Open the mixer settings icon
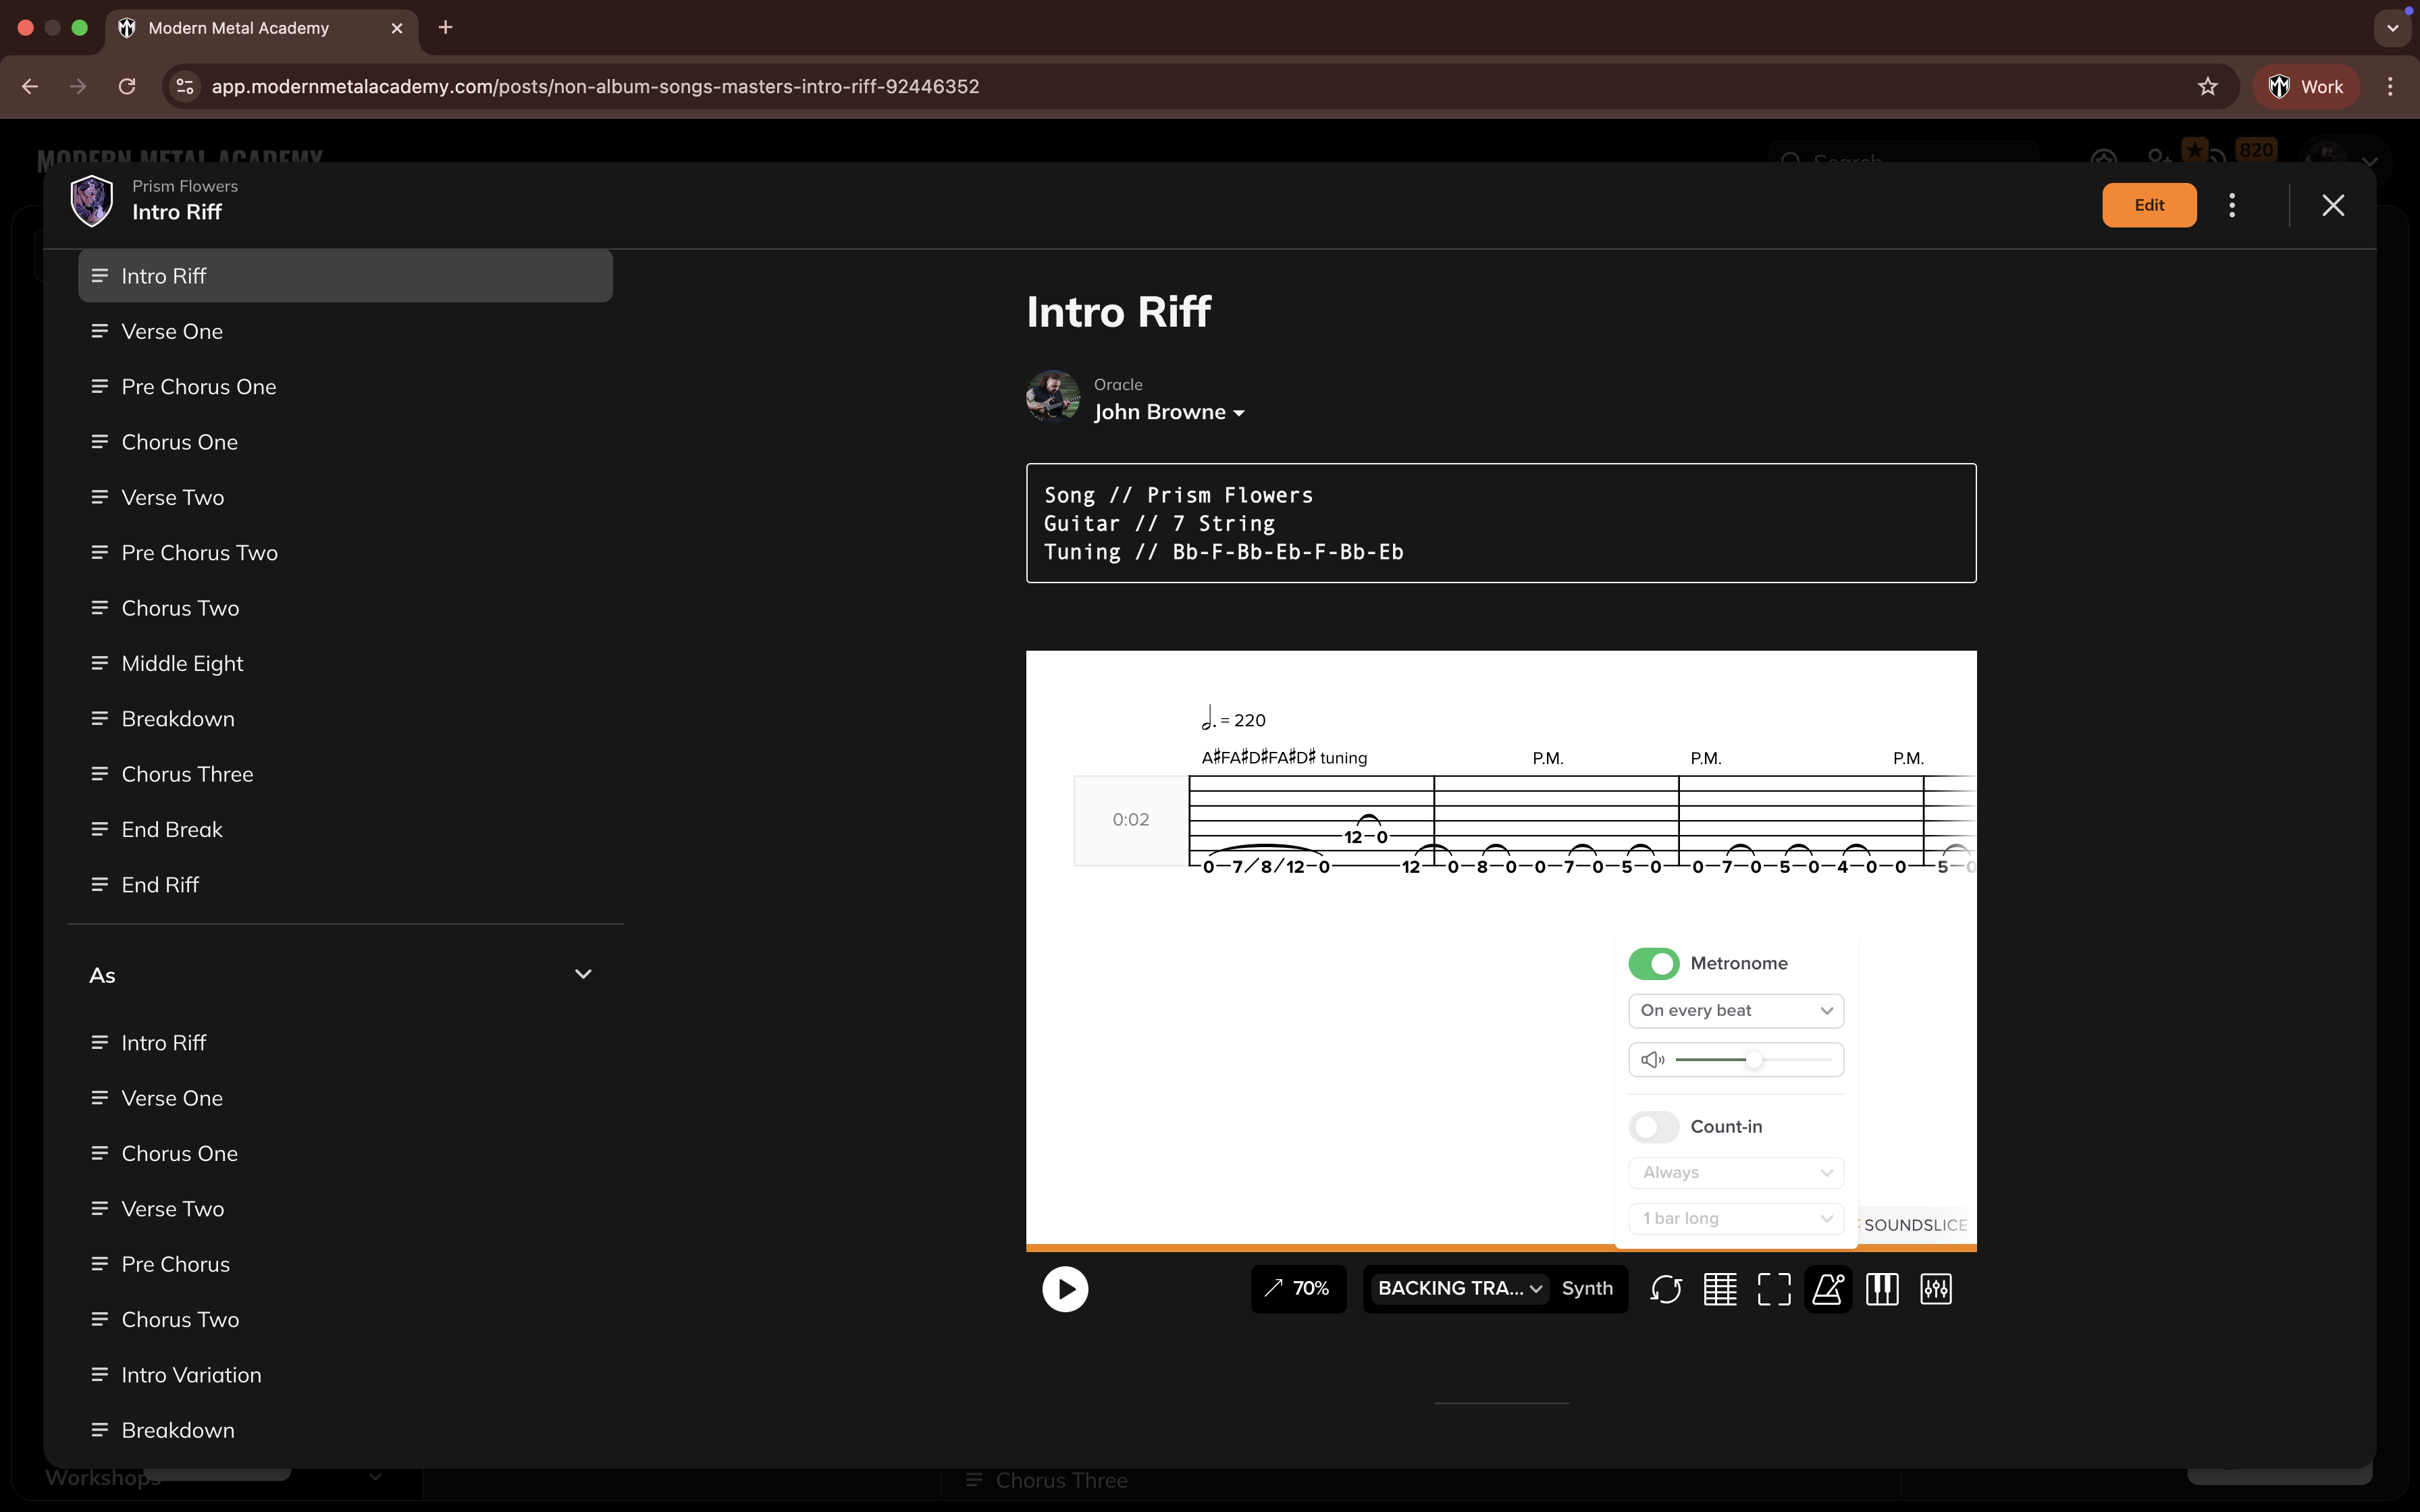The height and width of the screenshot is (1512, 2420). click(x=1936, y=1289)
